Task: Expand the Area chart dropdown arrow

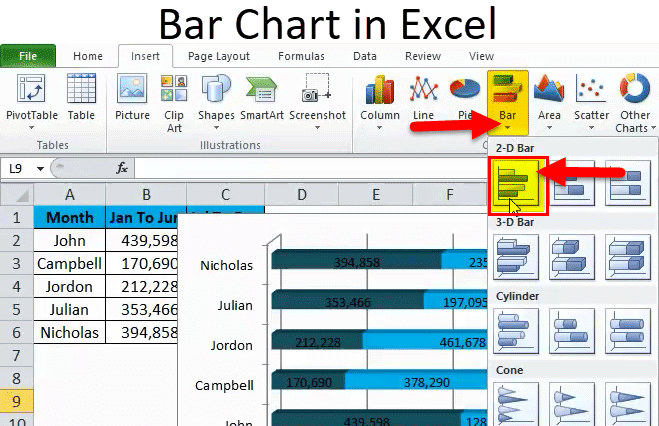Action: coord(549,128)
